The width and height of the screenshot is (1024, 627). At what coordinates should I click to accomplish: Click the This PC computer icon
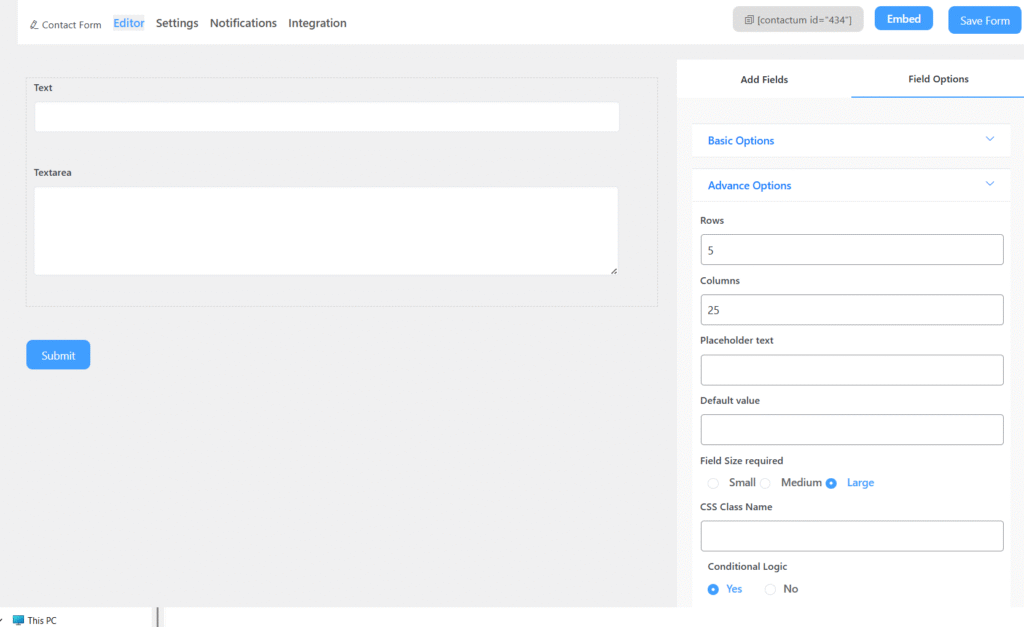click(x=18, y=620)
